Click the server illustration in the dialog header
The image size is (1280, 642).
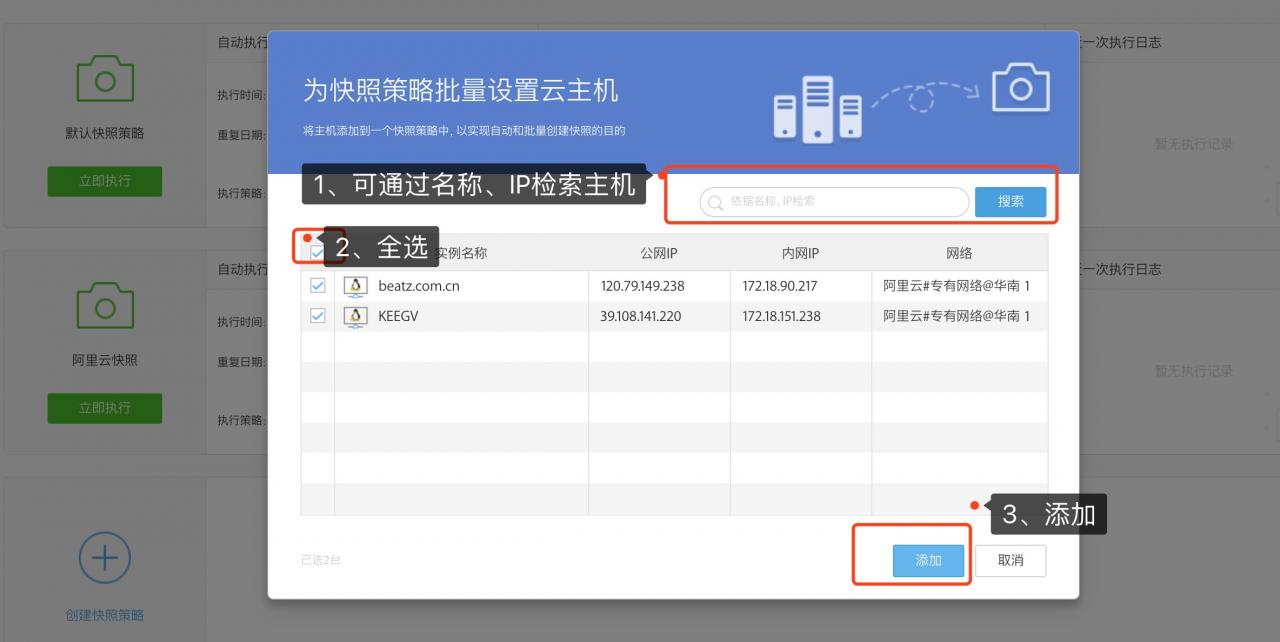pyautogui.click(x=817, y=108)
